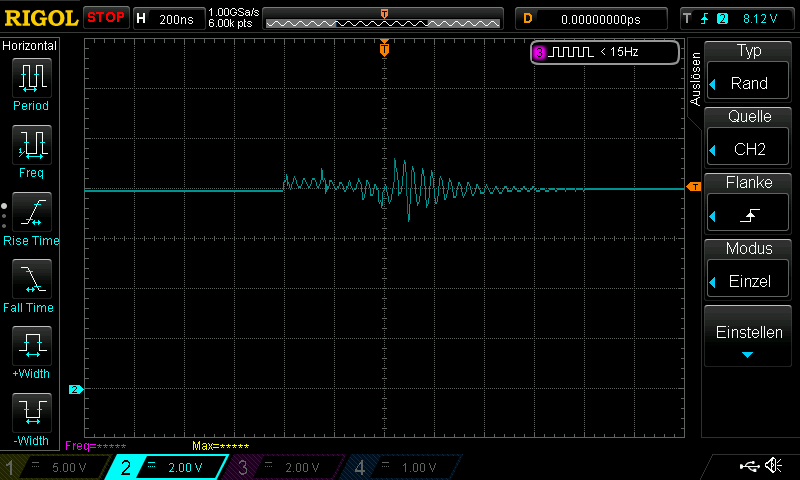Click the trigger level 8.12 V readout
Viewport: 800px width, 480px height.
pos(760,19)
